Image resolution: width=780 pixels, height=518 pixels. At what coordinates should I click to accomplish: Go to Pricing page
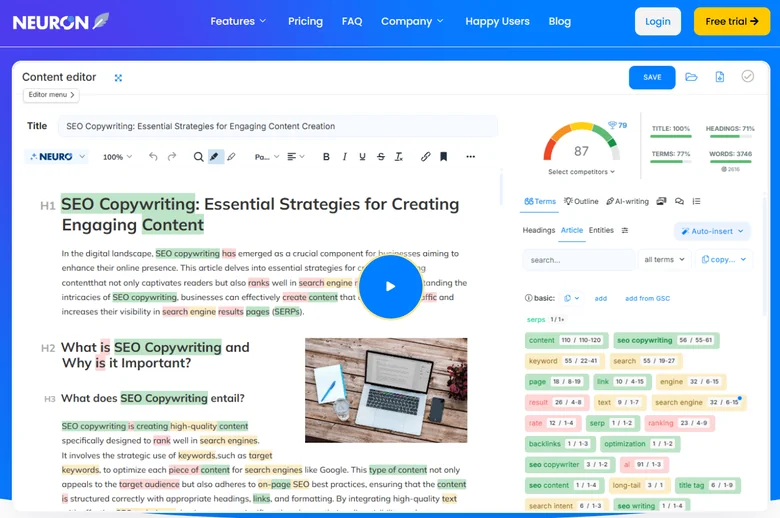[305, 21]
